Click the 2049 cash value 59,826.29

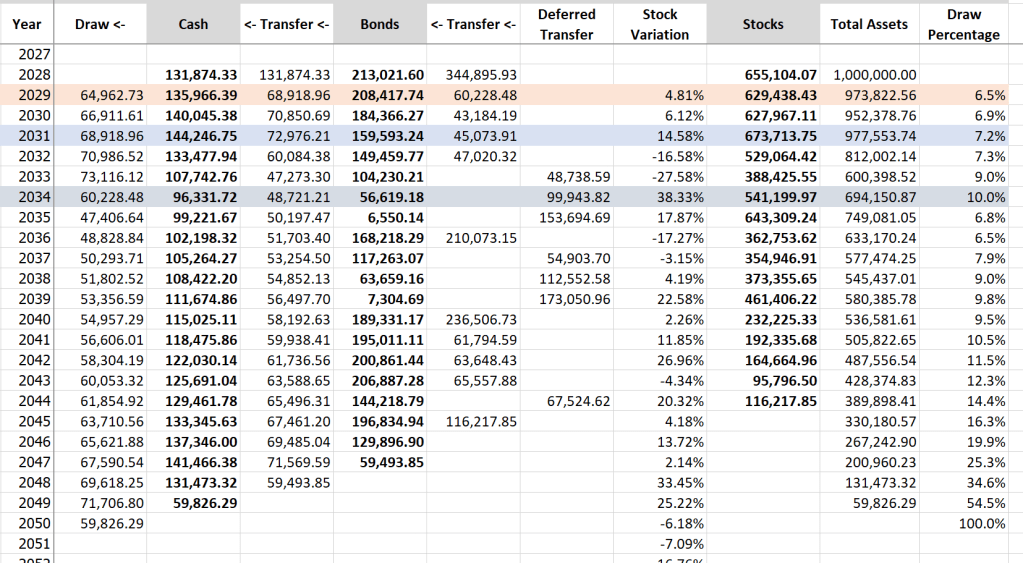point(203,503)
